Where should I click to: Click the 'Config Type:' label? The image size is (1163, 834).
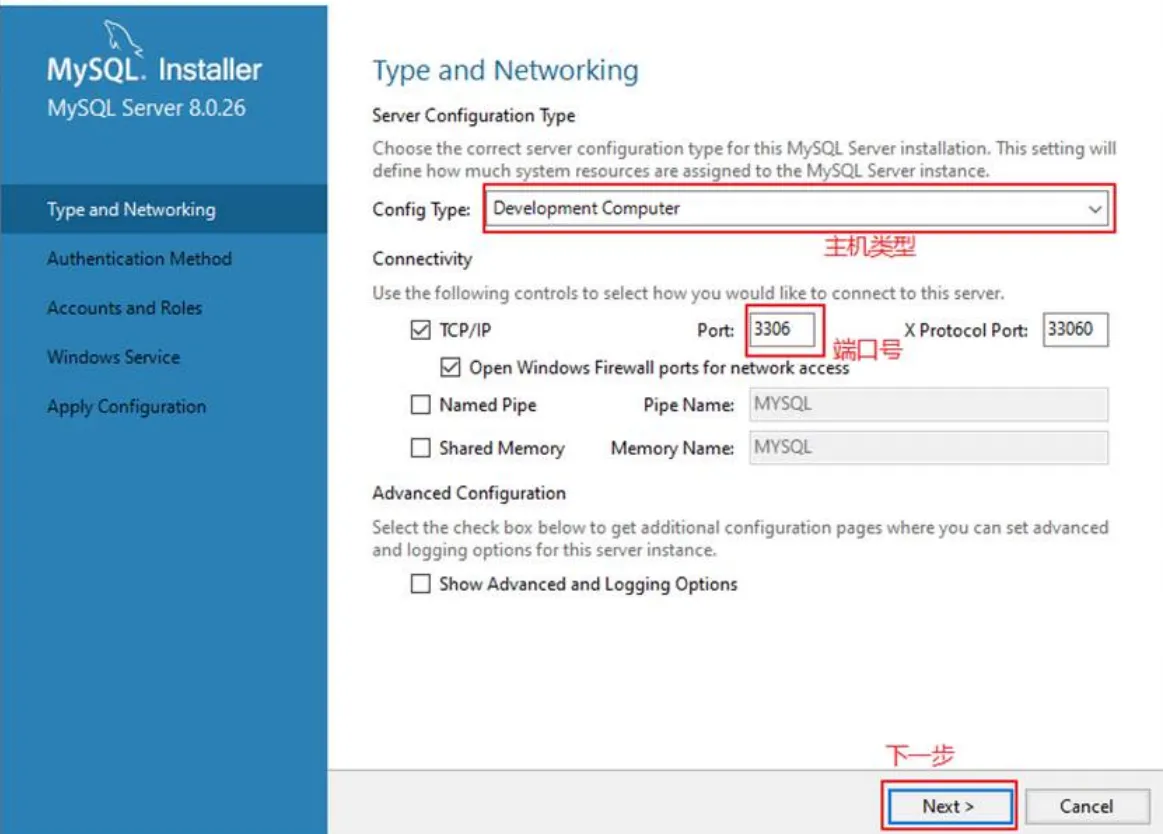[421, 210]
